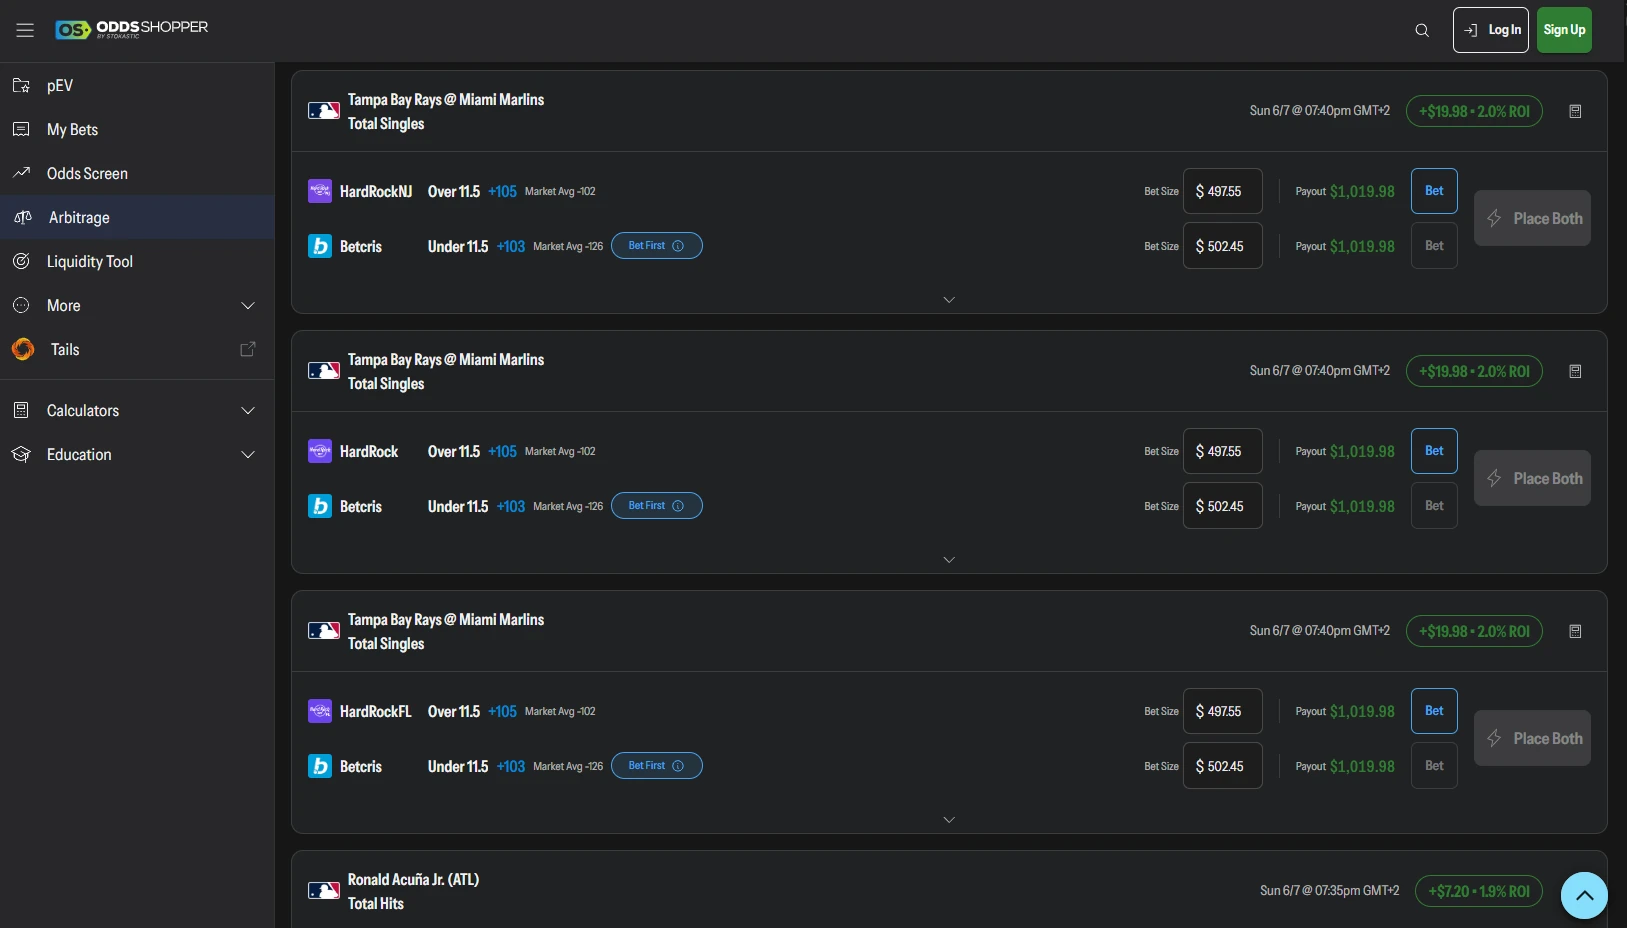Click the Bet First badge in the HardRock card

click(657, 506)
